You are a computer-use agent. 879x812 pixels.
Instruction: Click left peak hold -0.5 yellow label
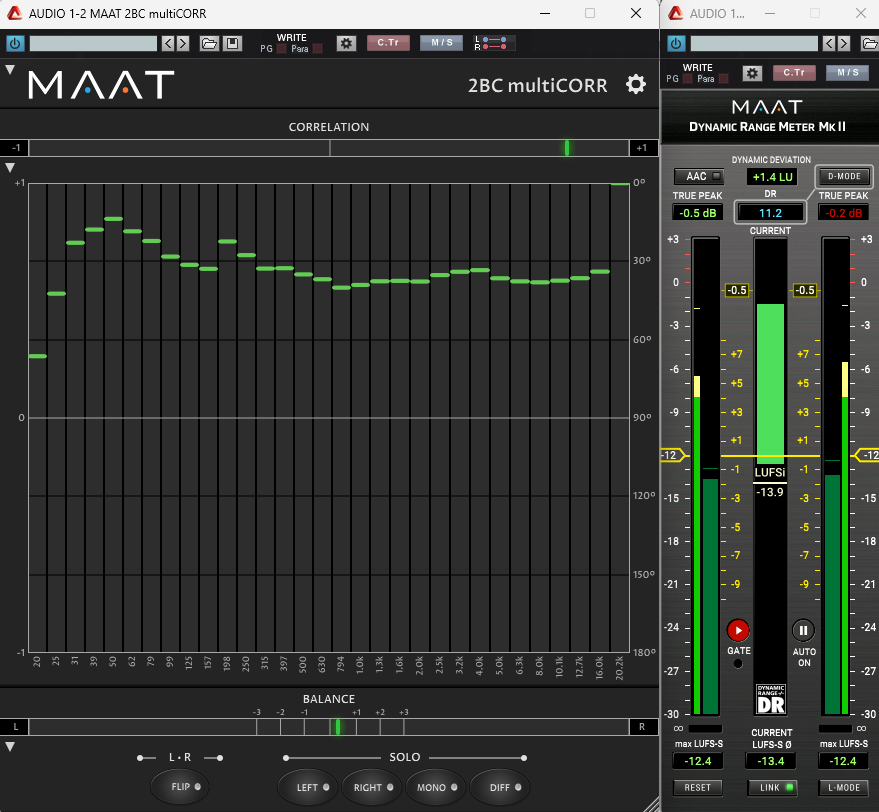(x=737, y=290)
